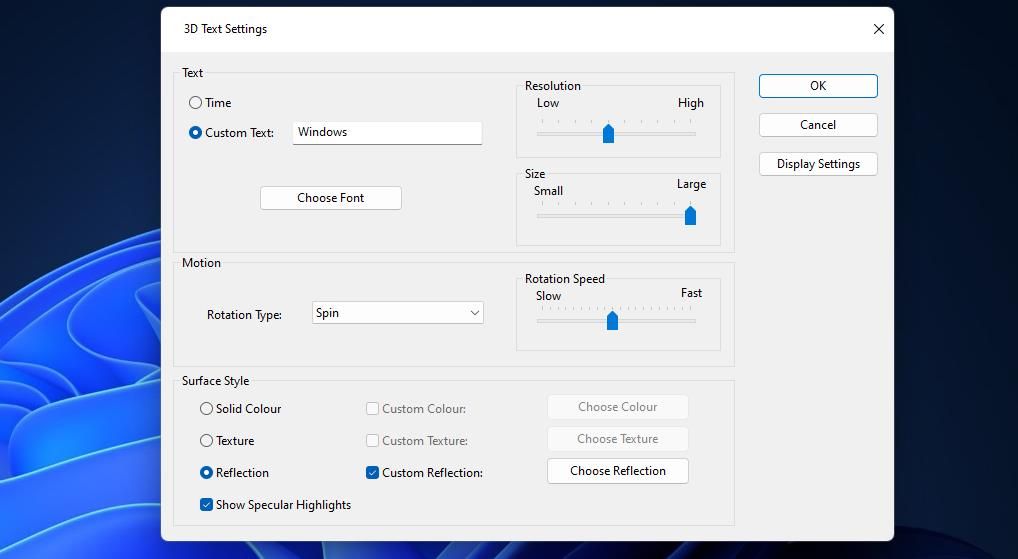This screenshot has height=559, width=1018.
Task: Open Display Settings
Action: 817,164
